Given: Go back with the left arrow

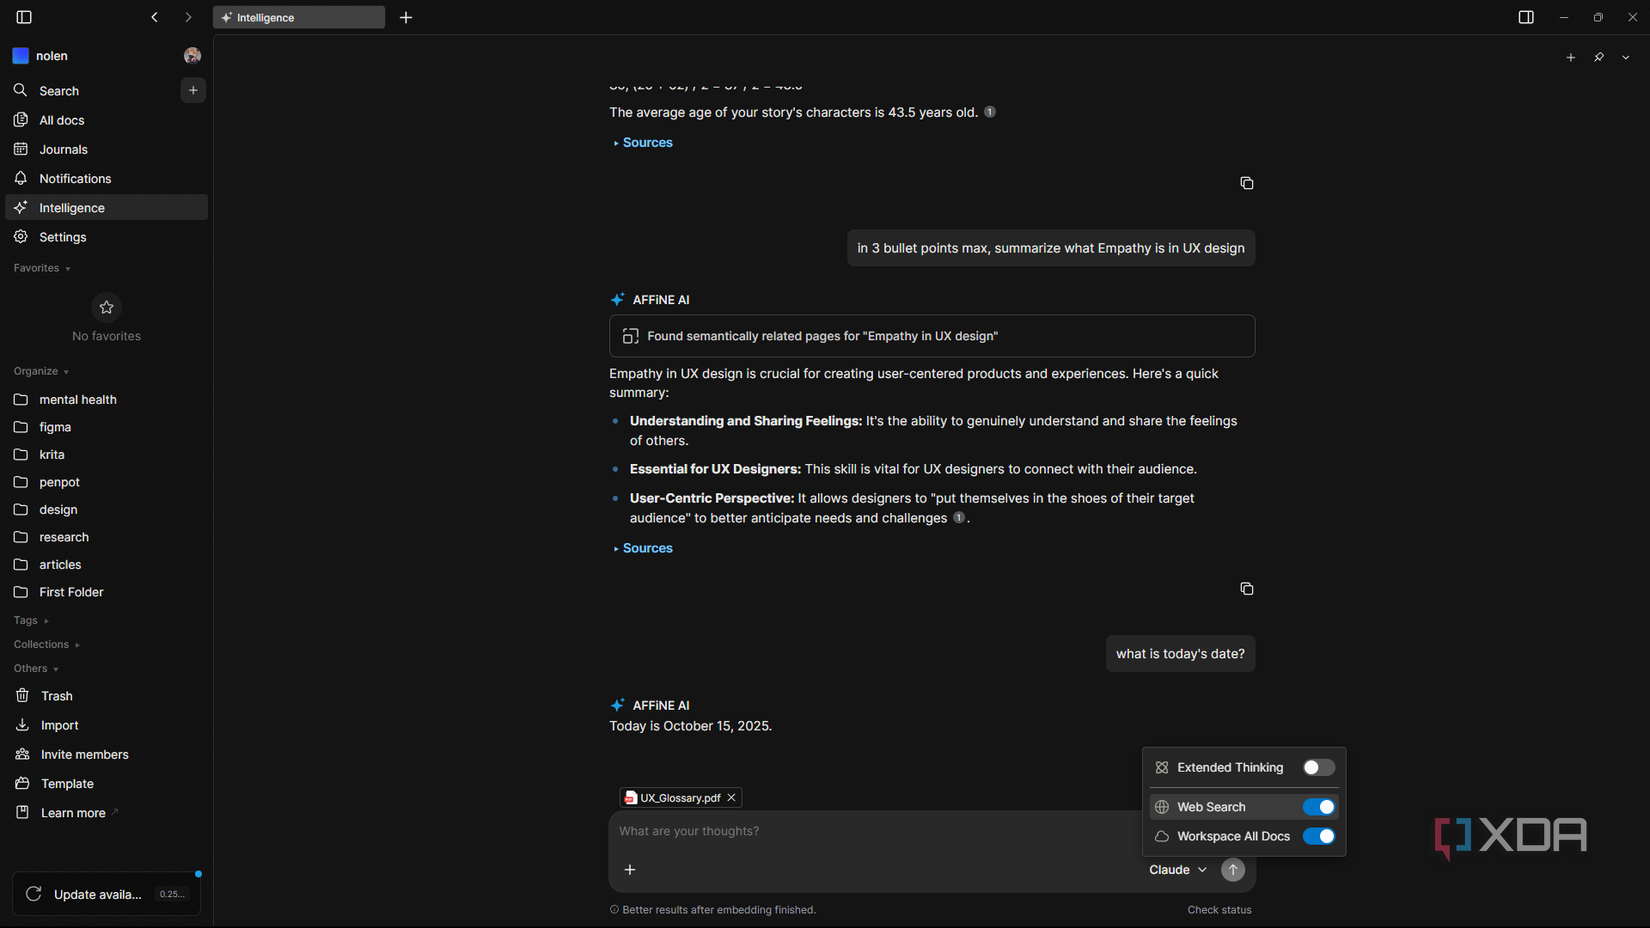Looking at the screenshot, I should pyautogui.click(x=155, y=17).
